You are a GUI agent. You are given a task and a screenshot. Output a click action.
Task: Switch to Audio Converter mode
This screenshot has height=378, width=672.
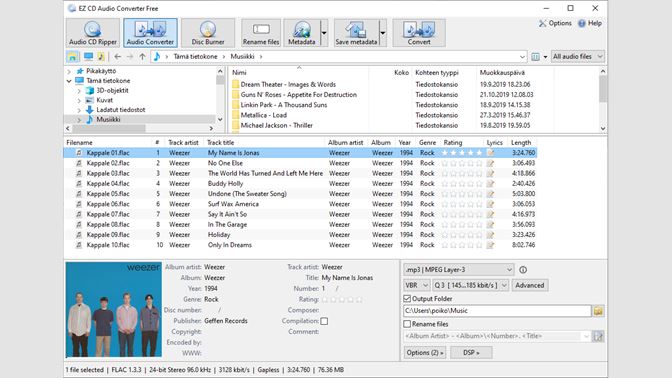(x=150, y=33)
